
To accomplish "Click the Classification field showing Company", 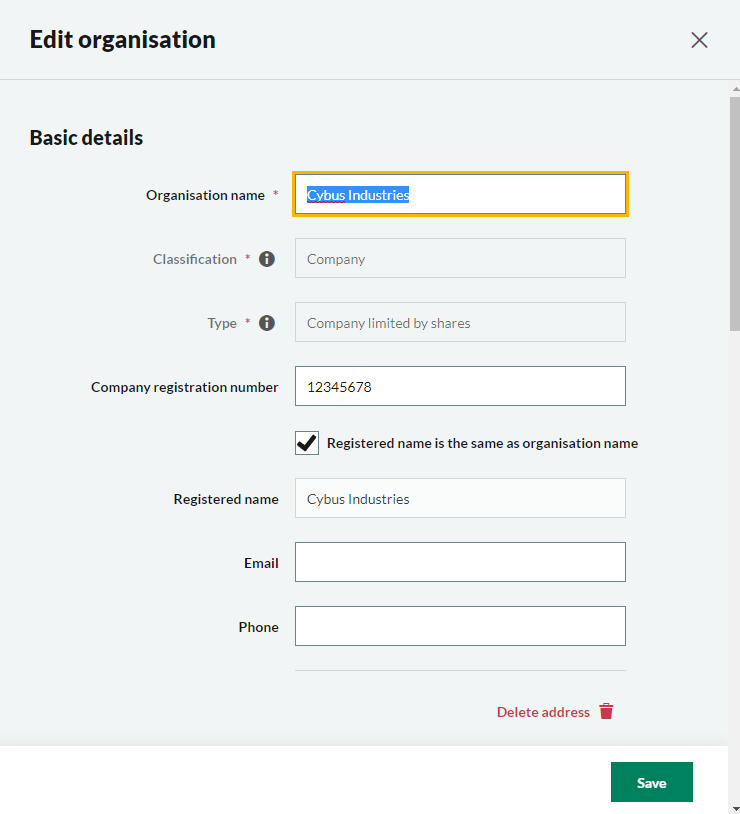I will click(x=460, y=259).
